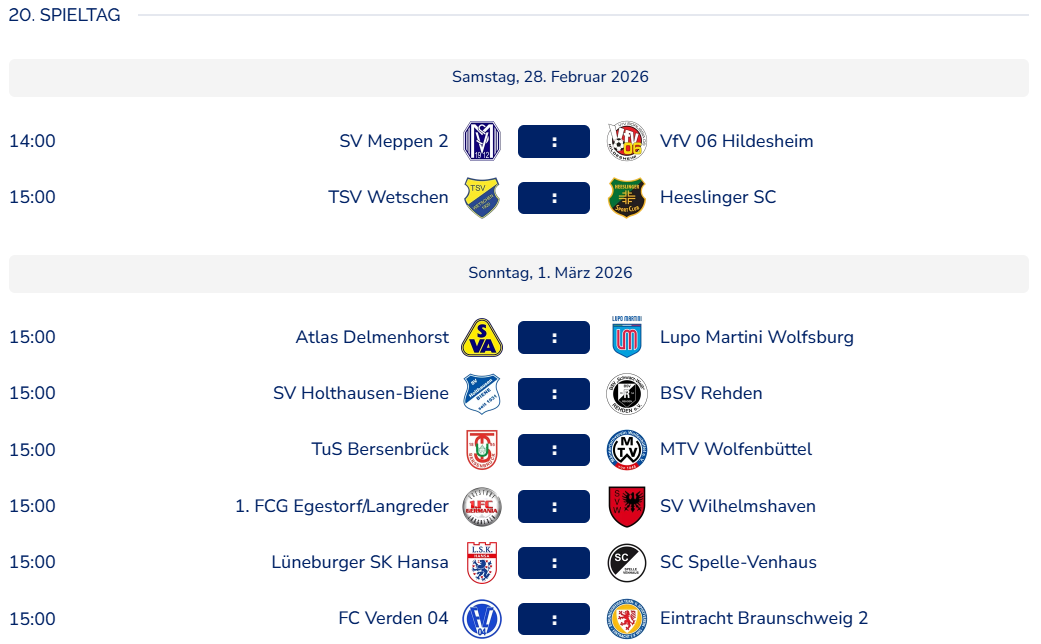The height and width of the screenshot is (644, 1041).
Task: Click the Lupo Martini Wolfsburg crest
Action: click(627, 337)
